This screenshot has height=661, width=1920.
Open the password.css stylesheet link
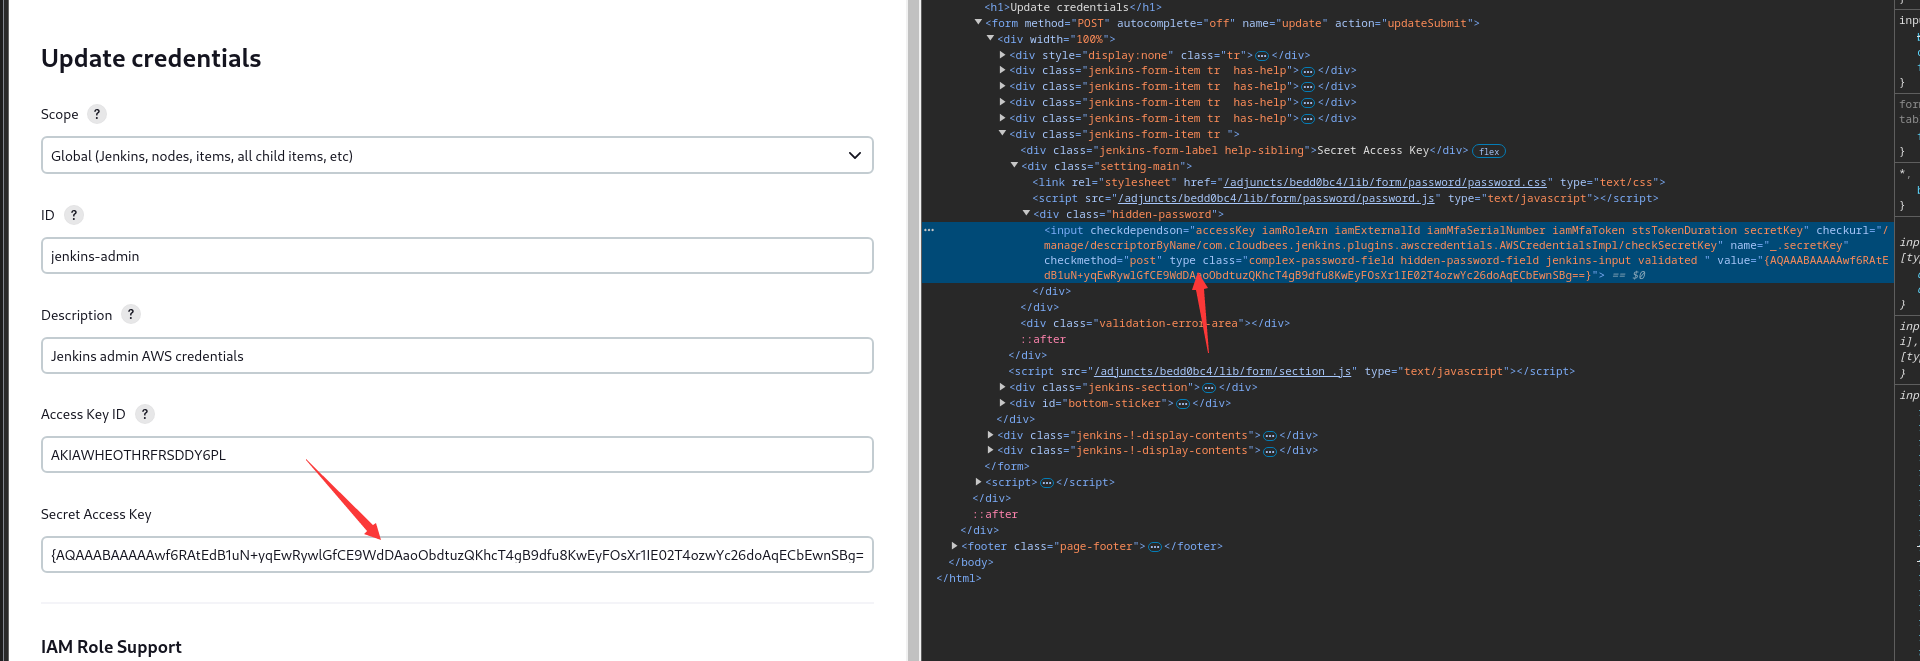pos(1385,182)
